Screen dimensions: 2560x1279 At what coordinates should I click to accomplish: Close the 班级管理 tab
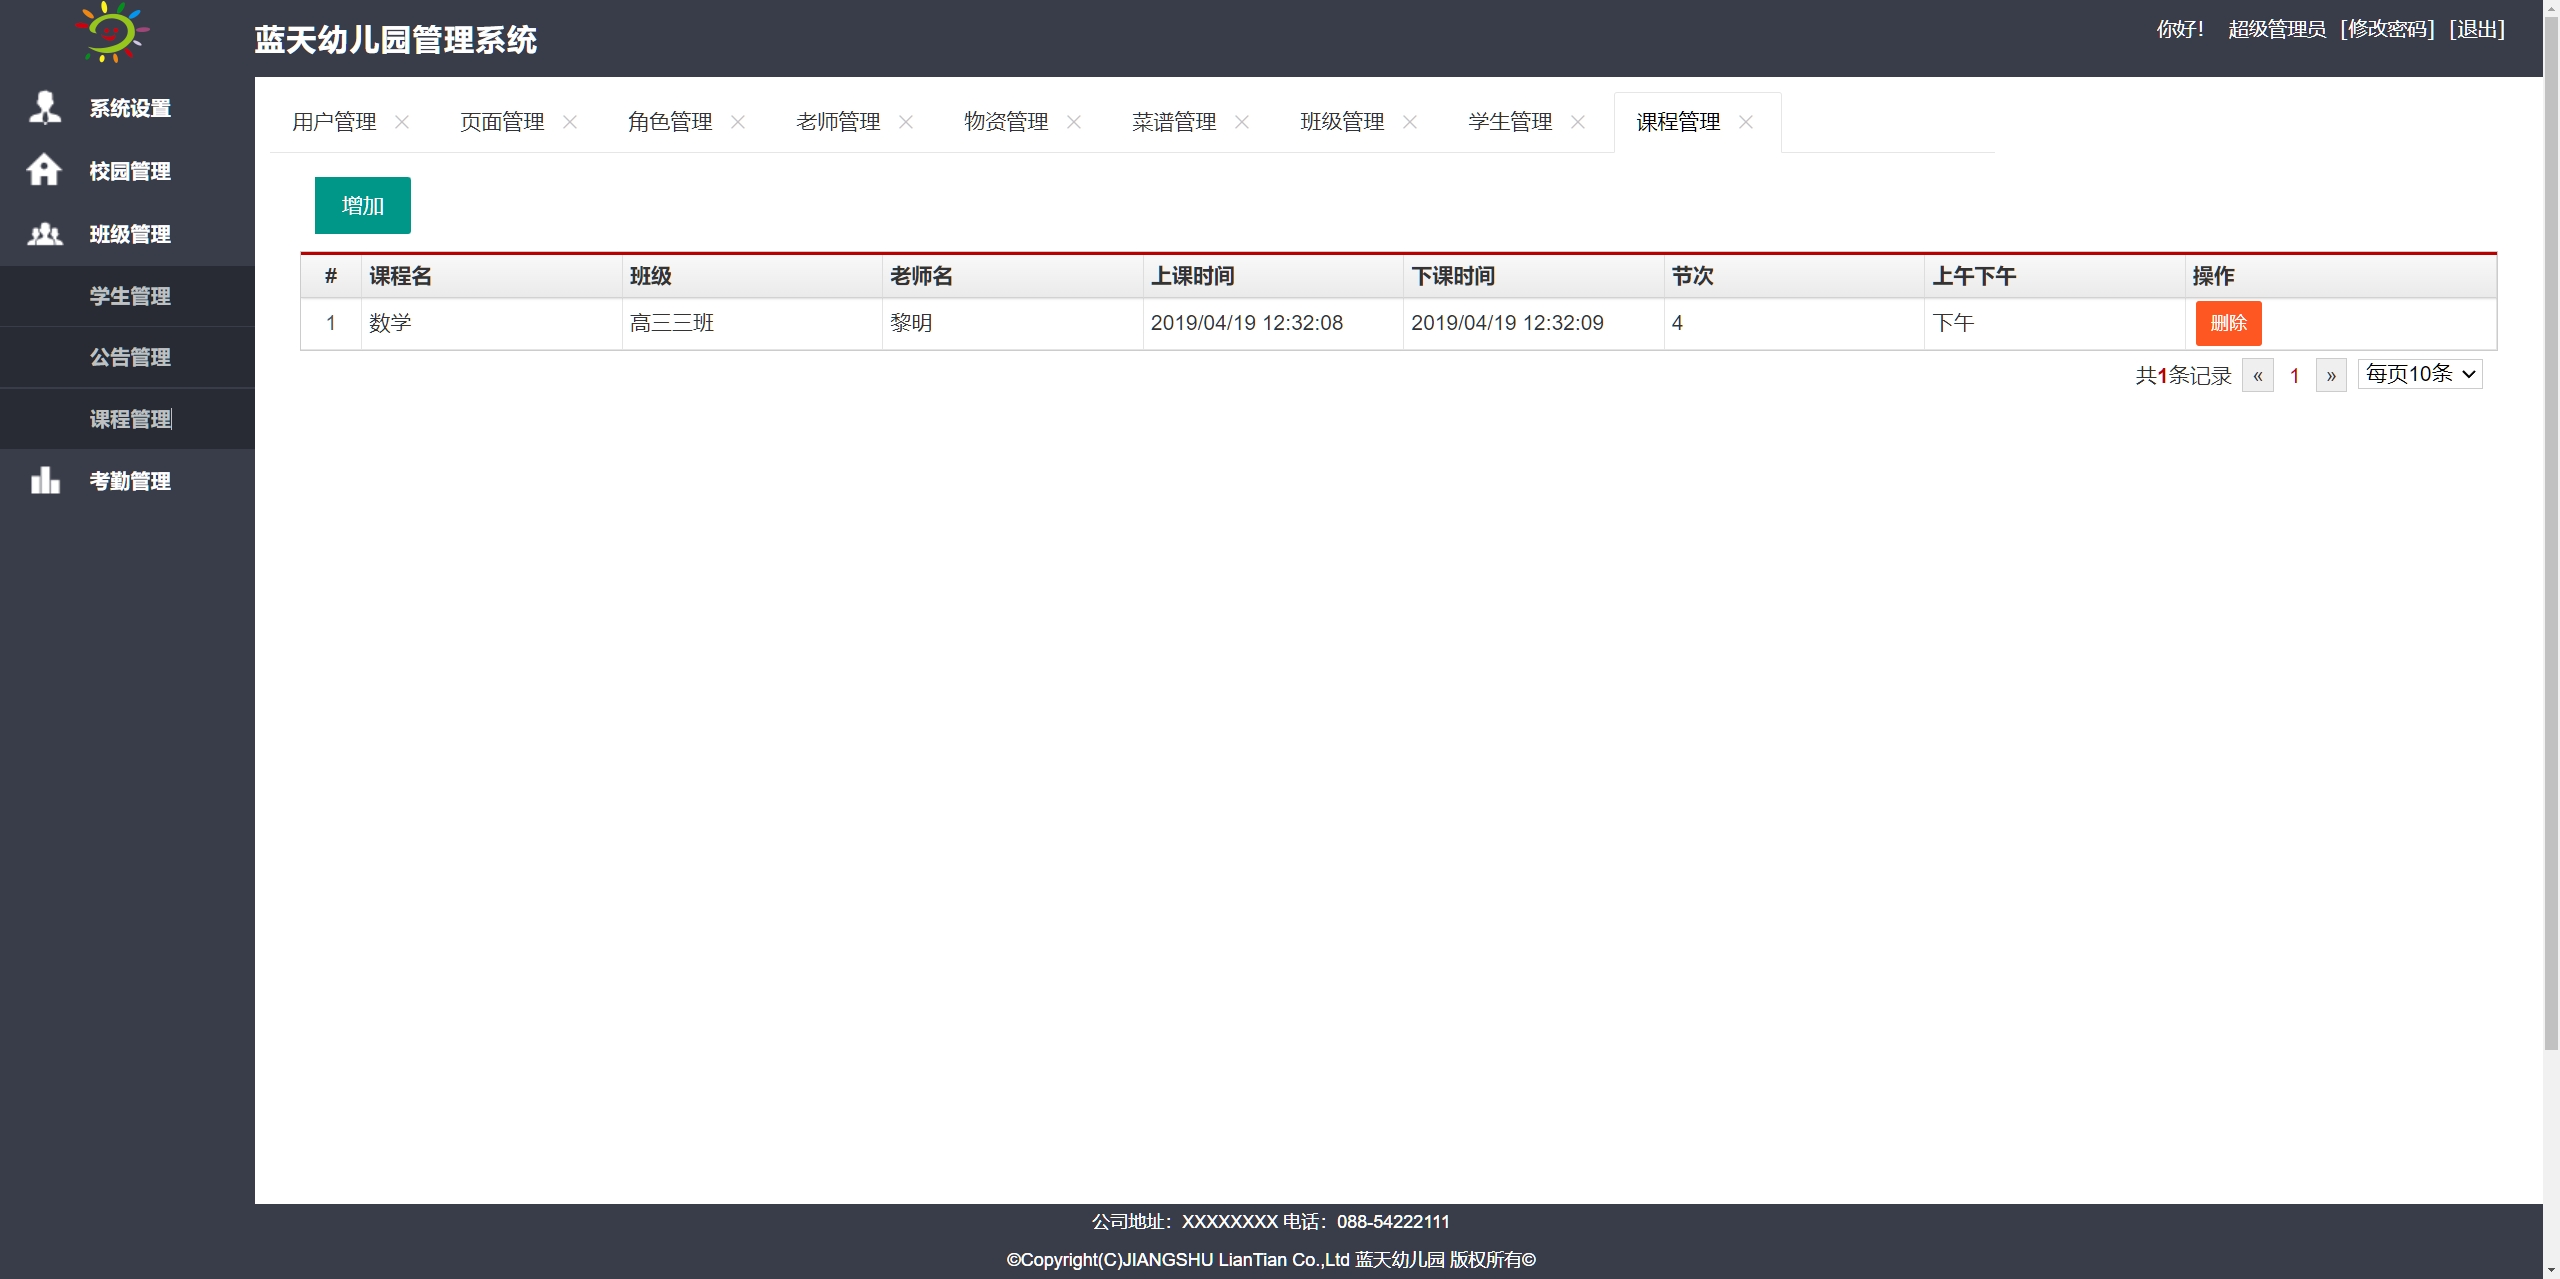click(1410, 122)
